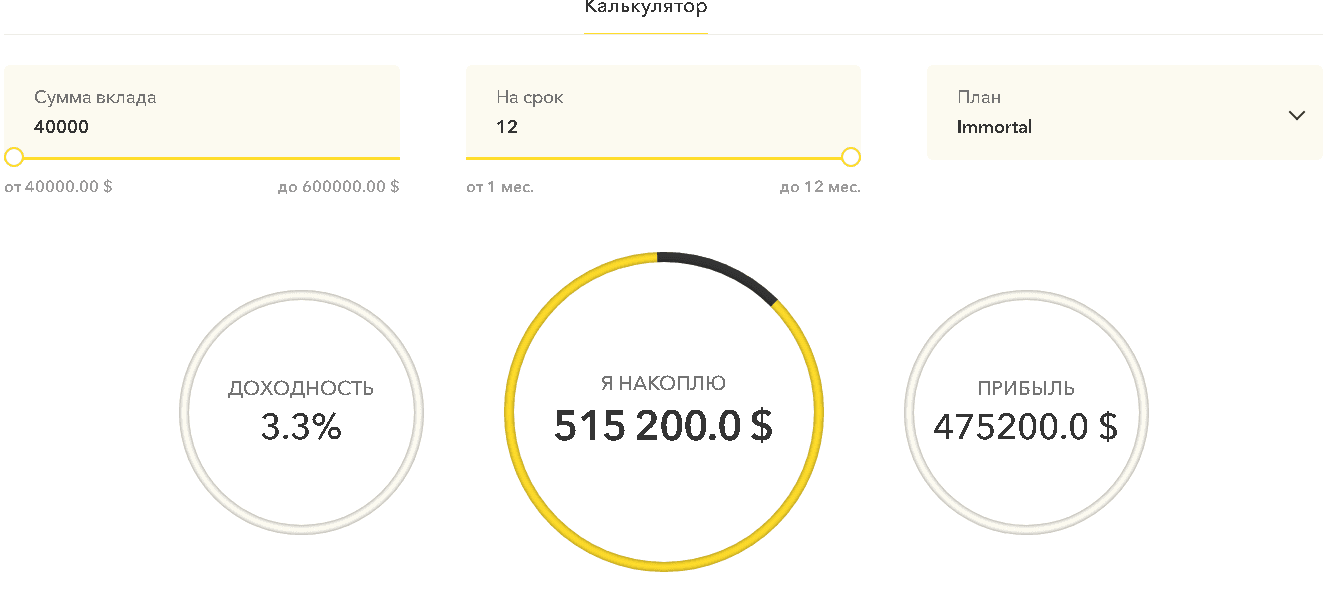Screen dimensions: 1324x608
Task: Click the Я НАКОПЛЮ label
Action: click(663, 383)
